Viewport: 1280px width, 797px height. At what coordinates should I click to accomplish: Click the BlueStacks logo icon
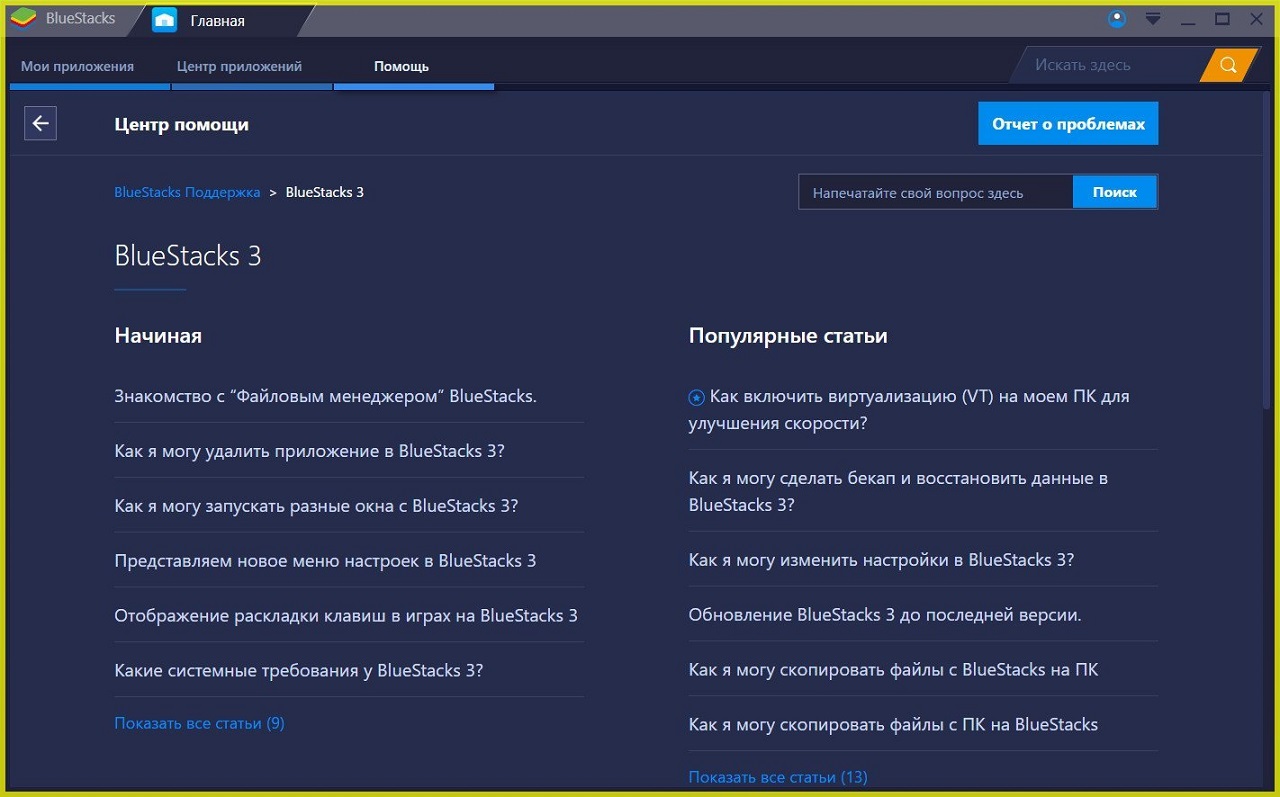tap(24, 19)
